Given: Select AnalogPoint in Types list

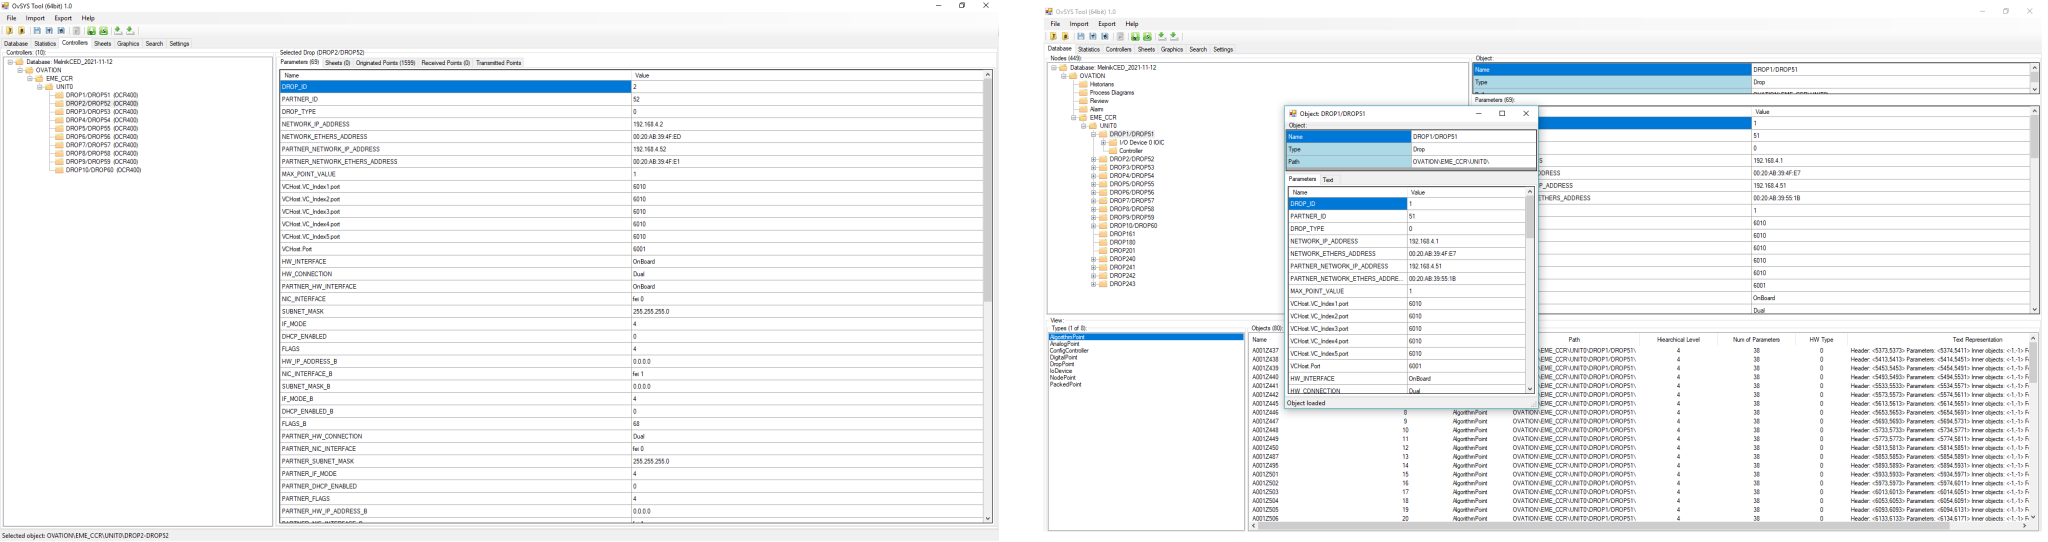Looking at the screenshot, I should [x=1064, y=344].
